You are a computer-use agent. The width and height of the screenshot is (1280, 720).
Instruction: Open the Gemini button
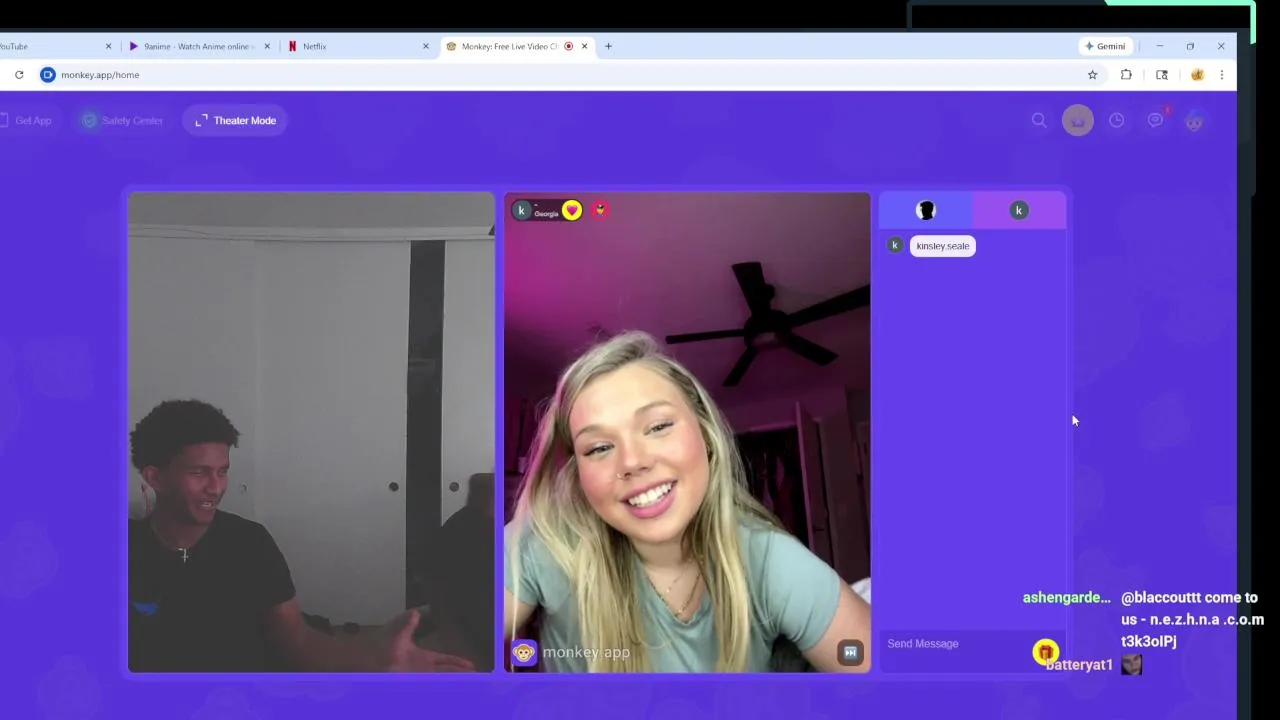(x=1105, y=46)
